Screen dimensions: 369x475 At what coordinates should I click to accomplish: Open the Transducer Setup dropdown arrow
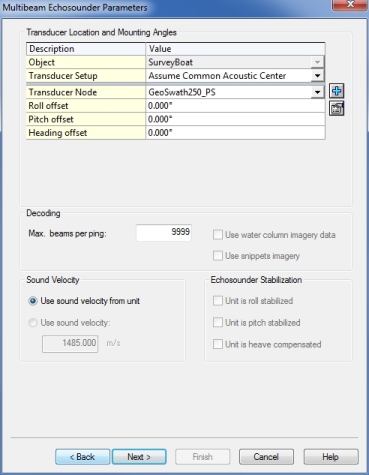point(317,76)
